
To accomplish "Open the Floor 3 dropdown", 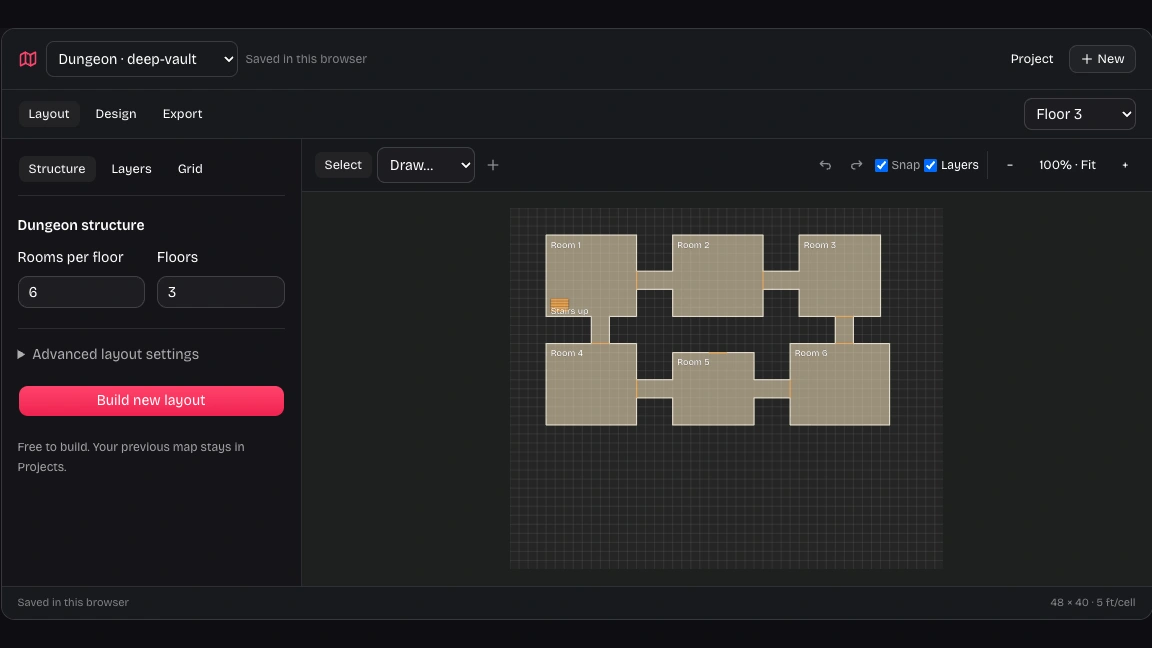I will 1079,114.
